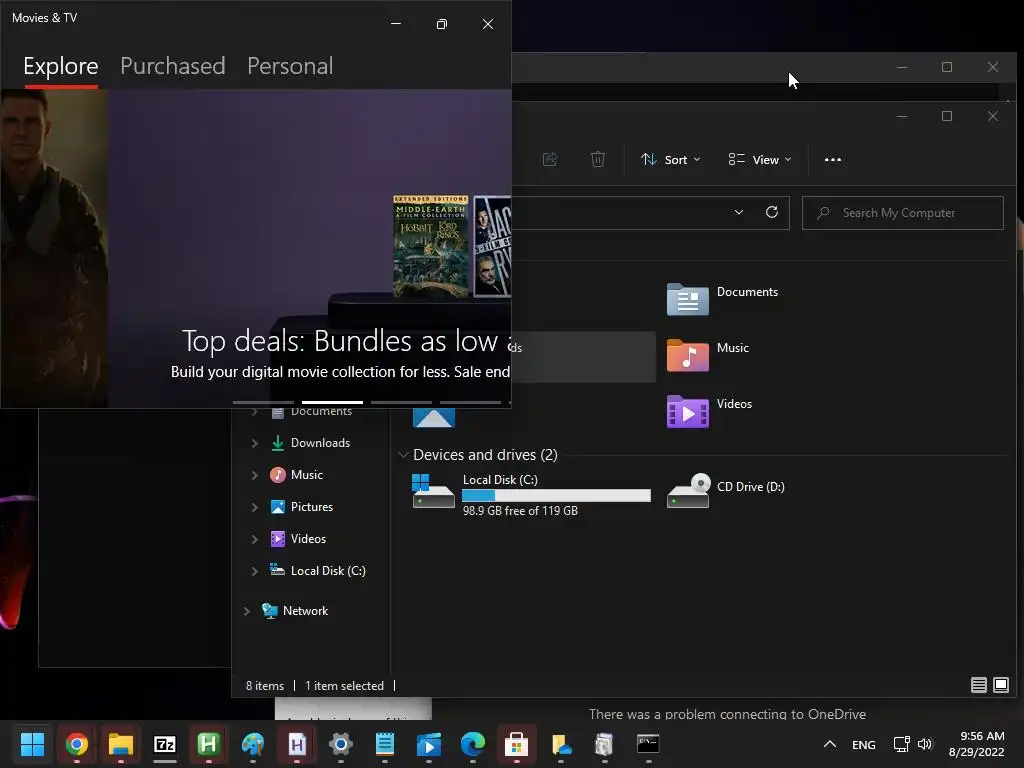Expand Downloads in navigation pane
This screenshot has height=768, width=1024.
tap(255, 443)
